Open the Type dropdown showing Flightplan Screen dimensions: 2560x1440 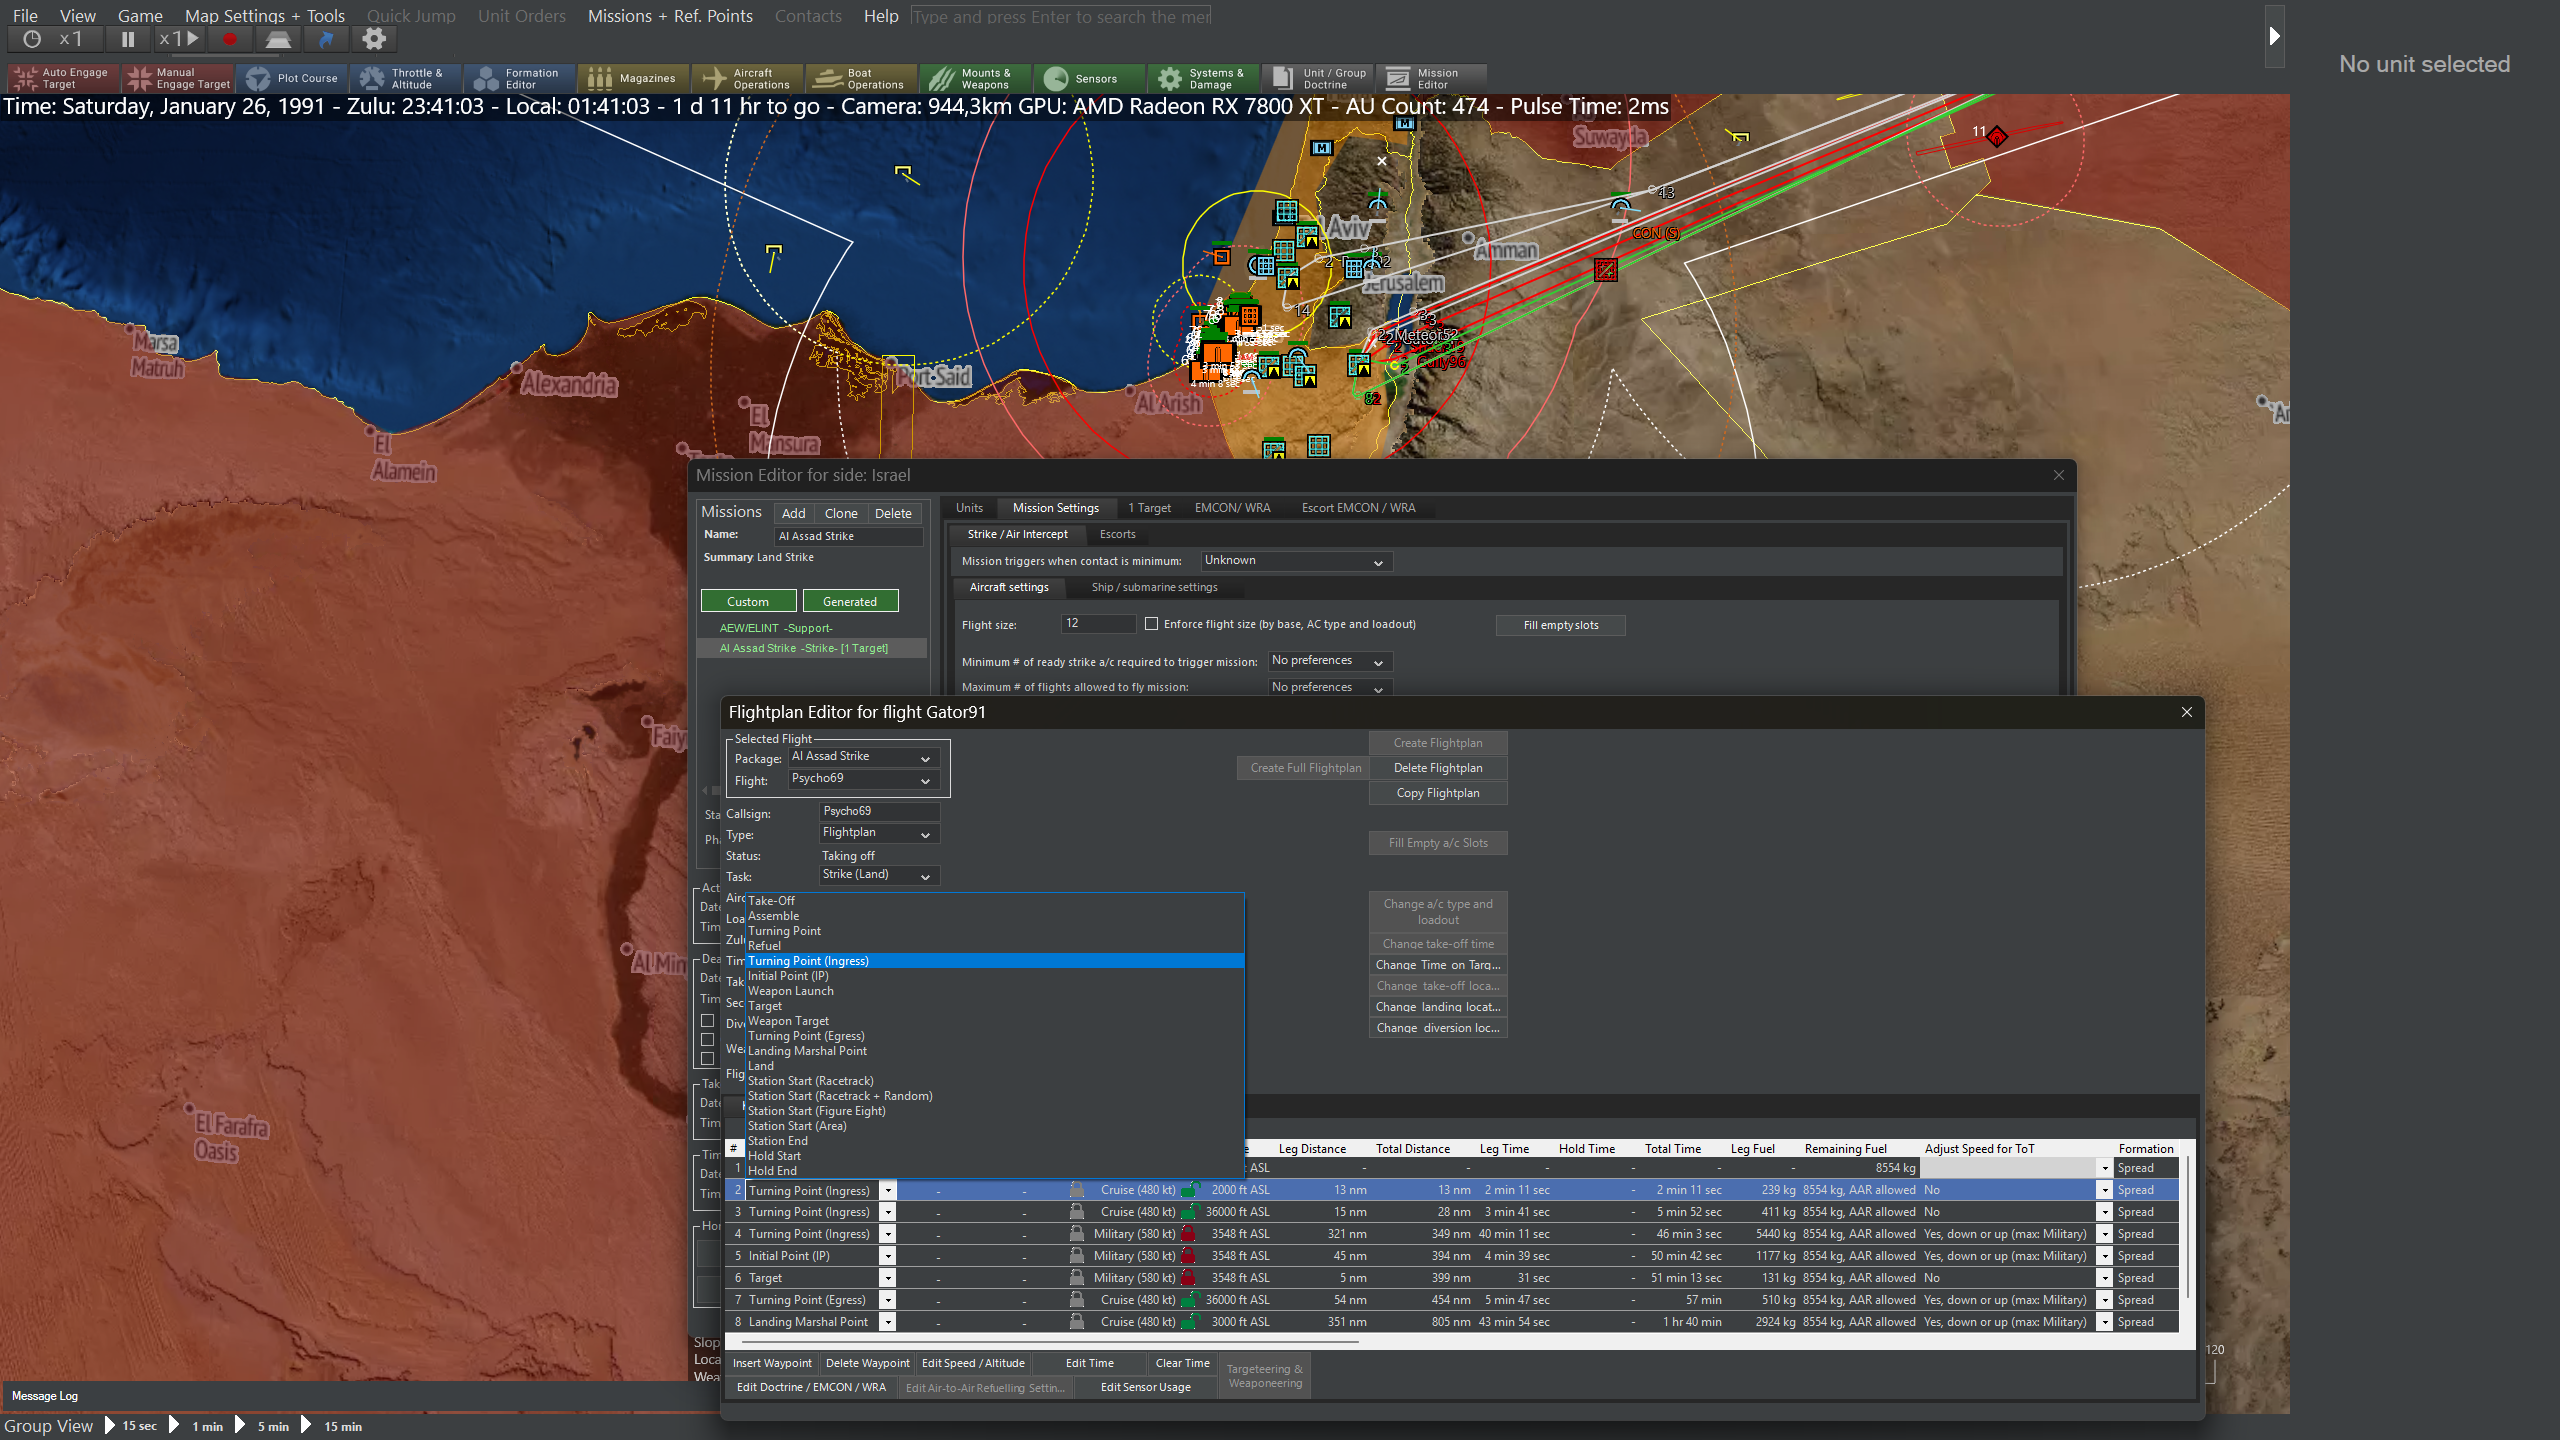[879, 833]
